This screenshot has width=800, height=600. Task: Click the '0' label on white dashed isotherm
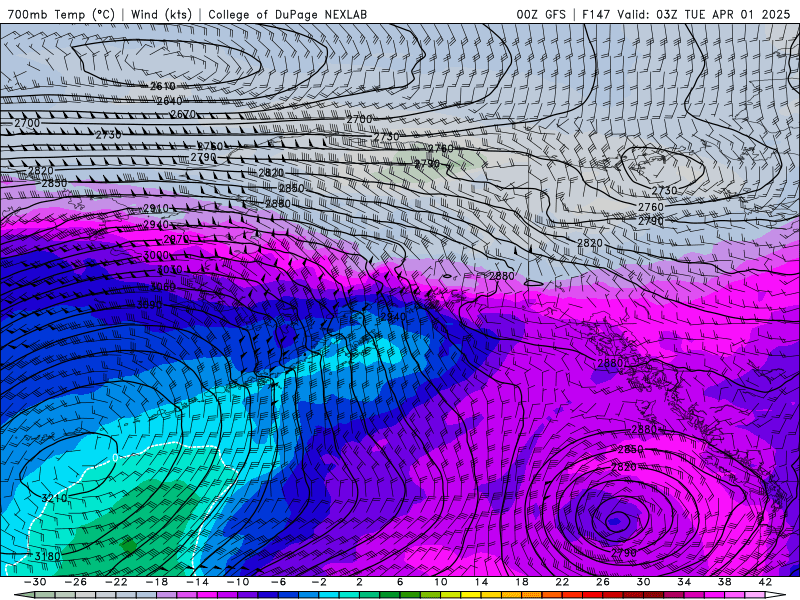(115, 457)
